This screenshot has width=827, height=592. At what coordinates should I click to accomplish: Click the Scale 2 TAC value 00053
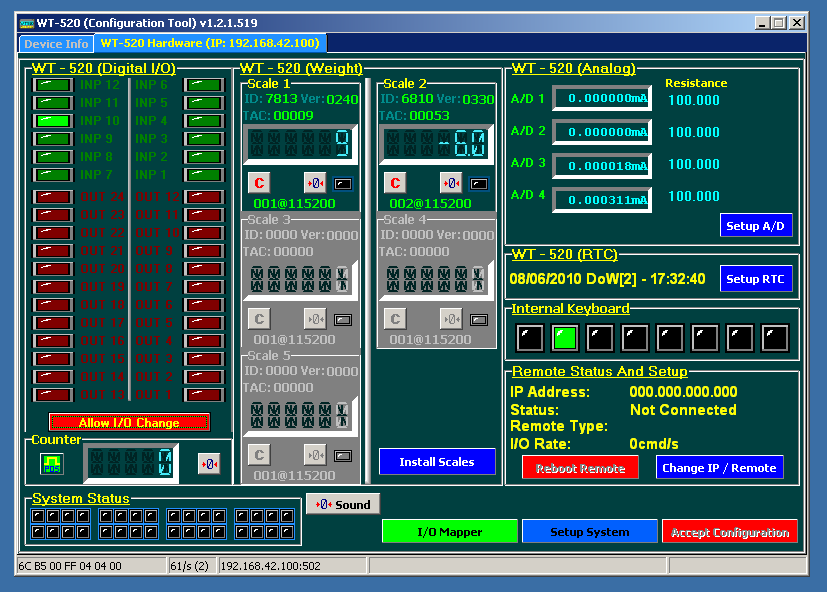[429, 116]
